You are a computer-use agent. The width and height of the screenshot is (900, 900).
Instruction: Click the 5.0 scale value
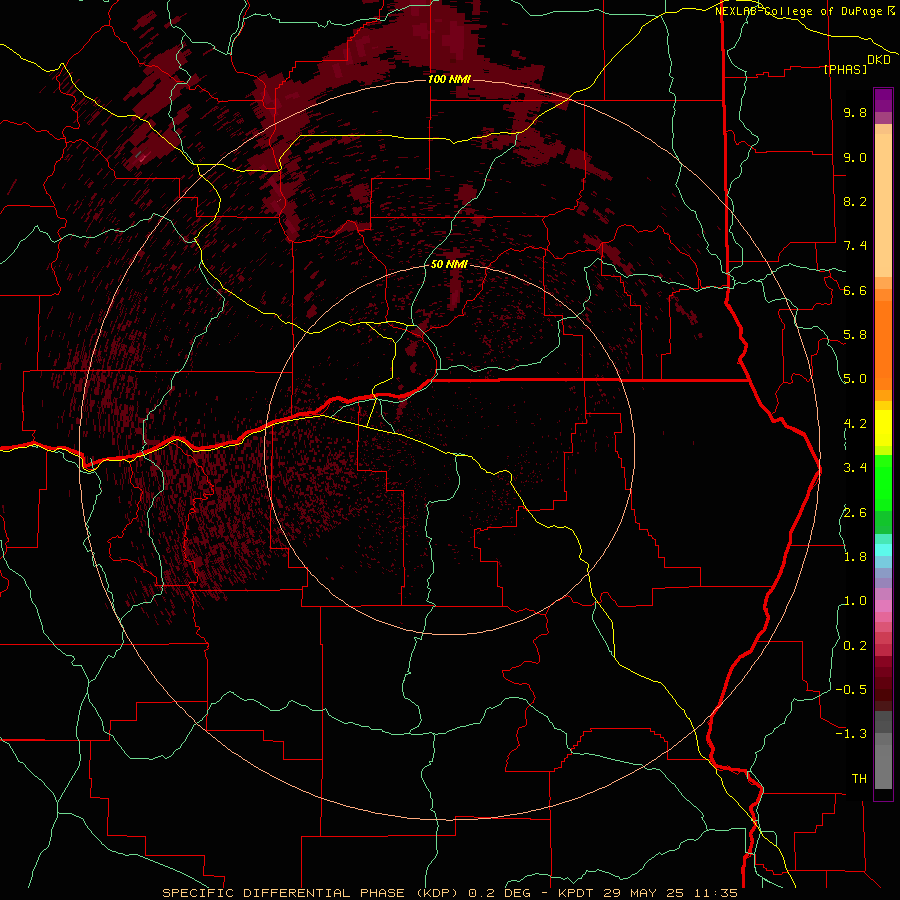click(x=855, y=379)
